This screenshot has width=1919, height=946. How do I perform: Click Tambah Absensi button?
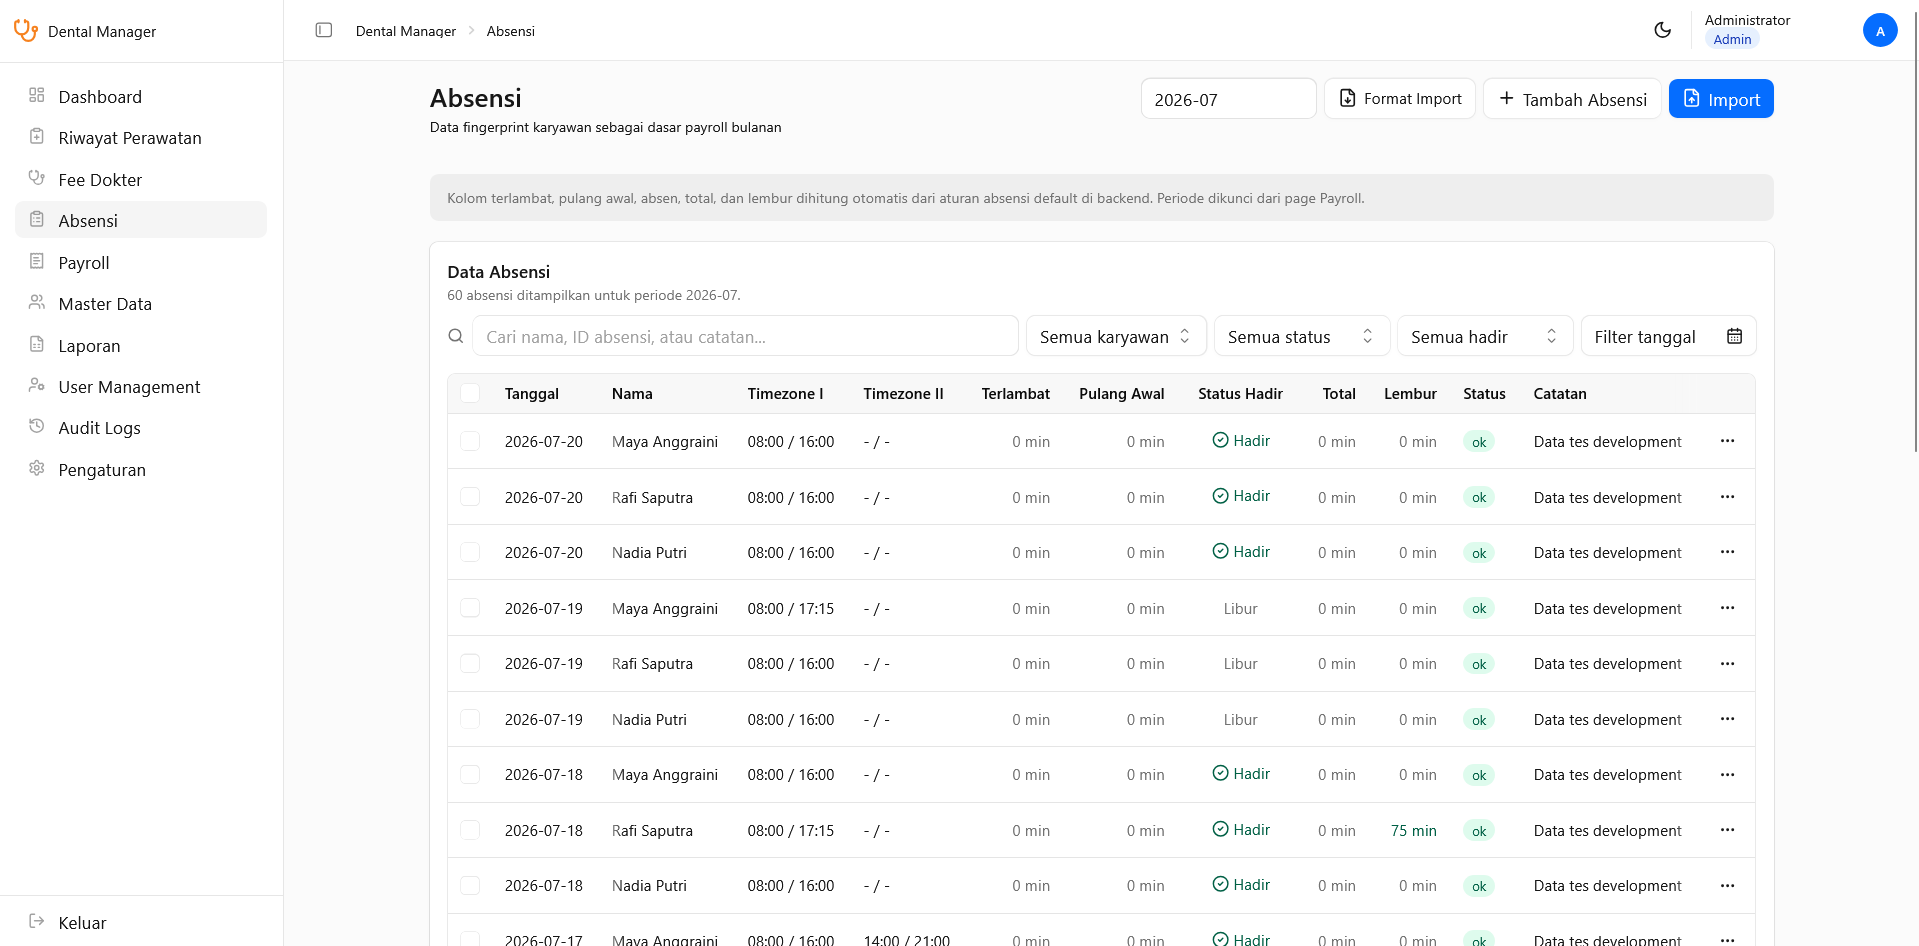click(x=1572, y=98)
